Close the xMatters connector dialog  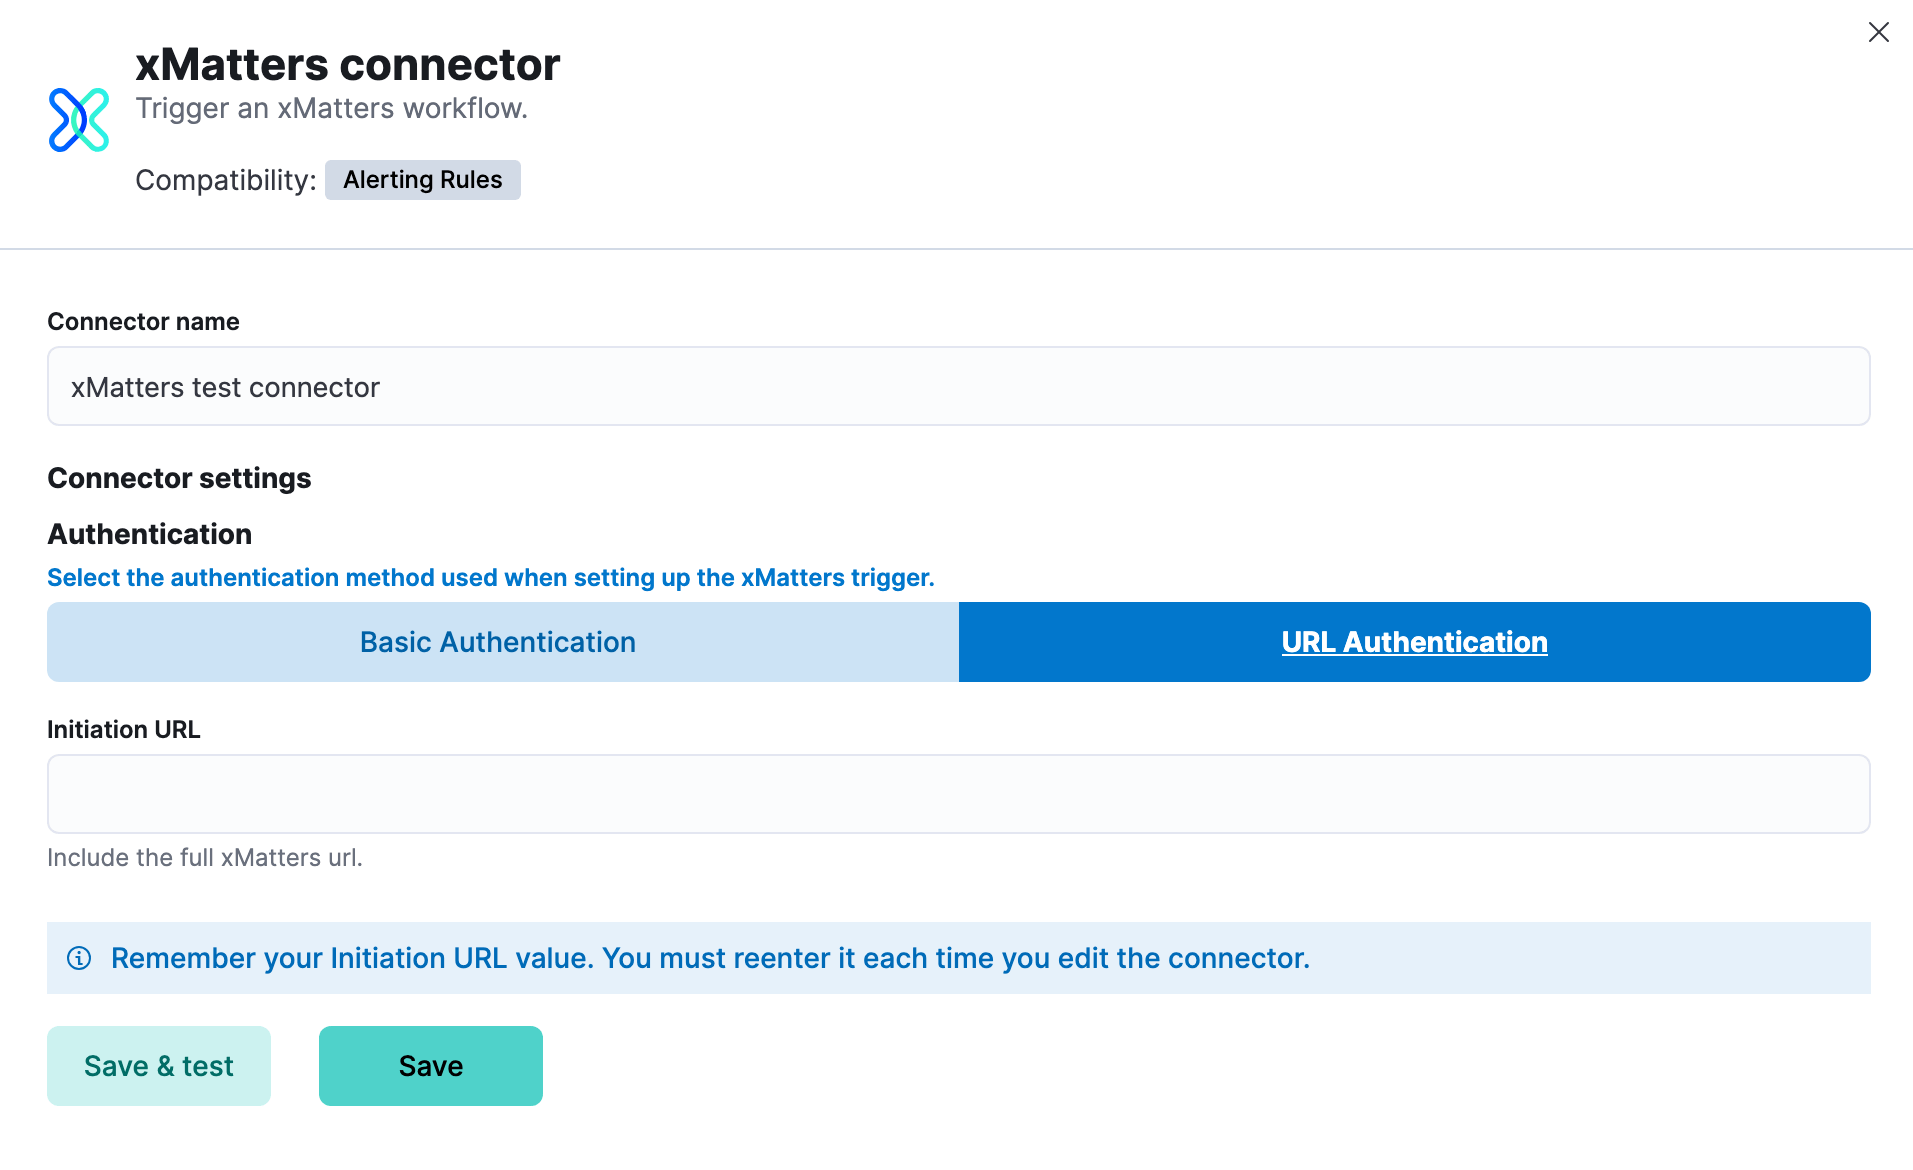[1878, 32]
